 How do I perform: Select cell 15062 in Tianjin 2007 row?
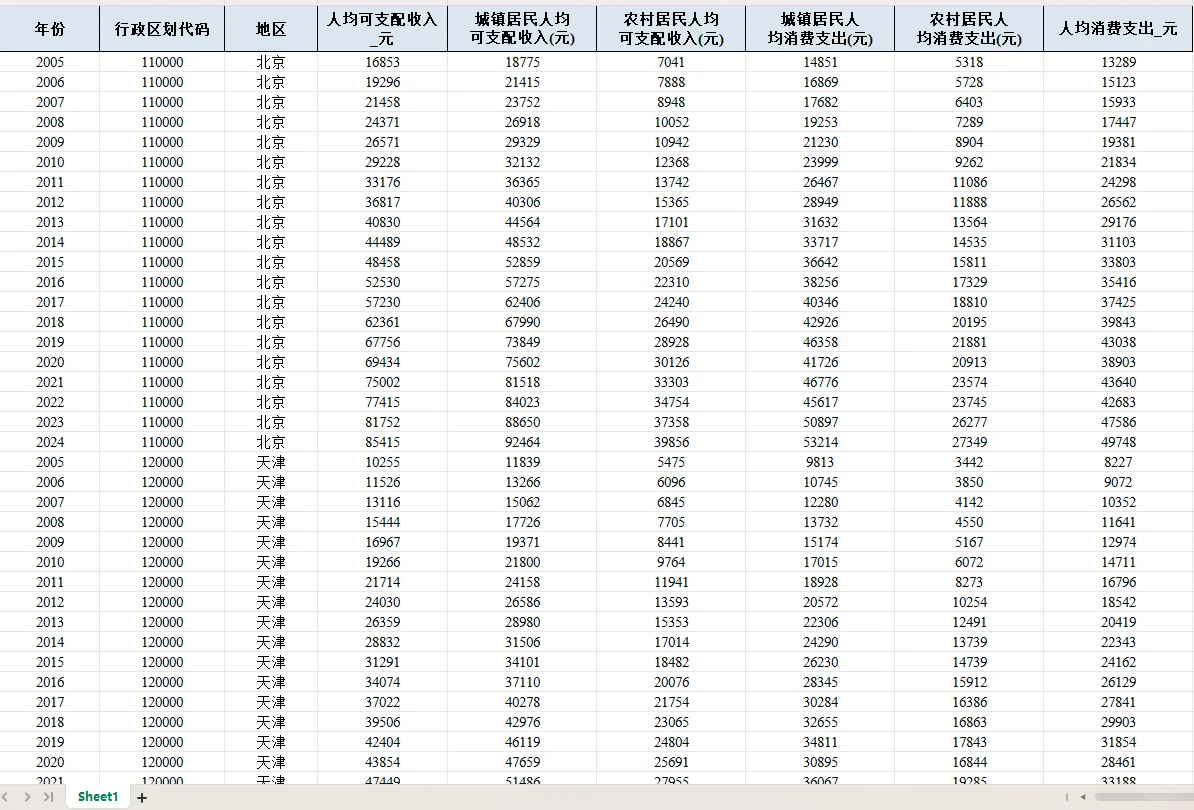click(x=522, y=502)
